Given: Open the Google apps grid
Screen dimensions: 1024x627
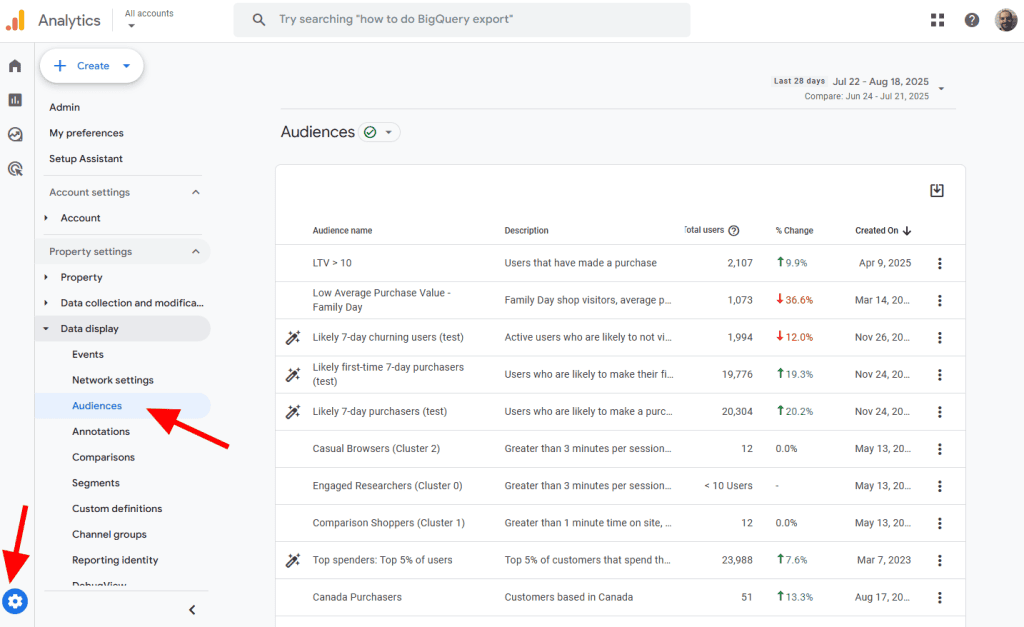Looking at the screenshot, I should [937, 20].
